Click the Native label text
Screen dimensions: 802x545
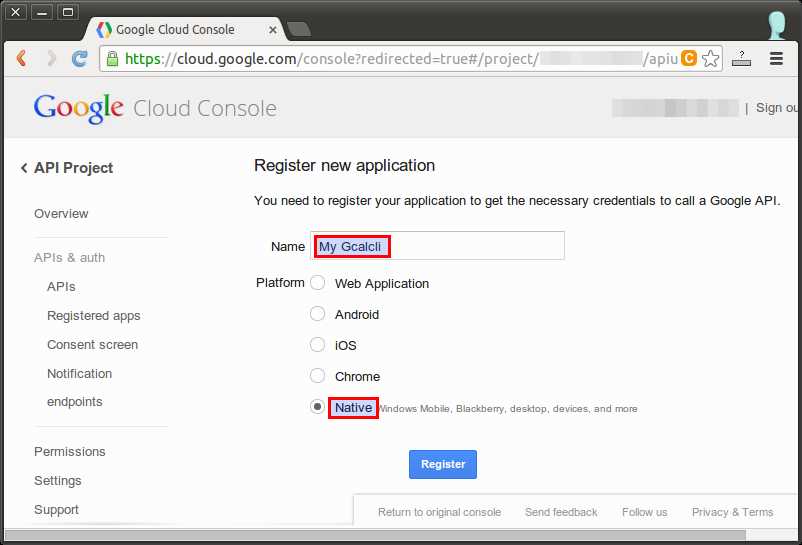point(353,407)
